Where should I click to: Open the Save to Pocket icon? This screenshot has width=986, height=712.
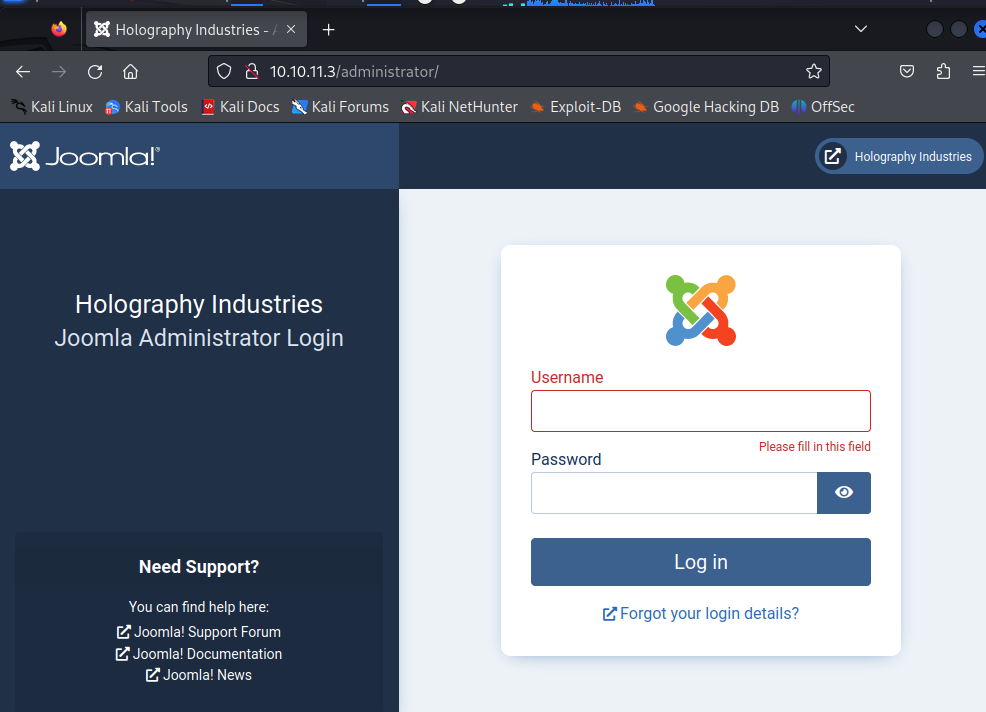point(907,71)
